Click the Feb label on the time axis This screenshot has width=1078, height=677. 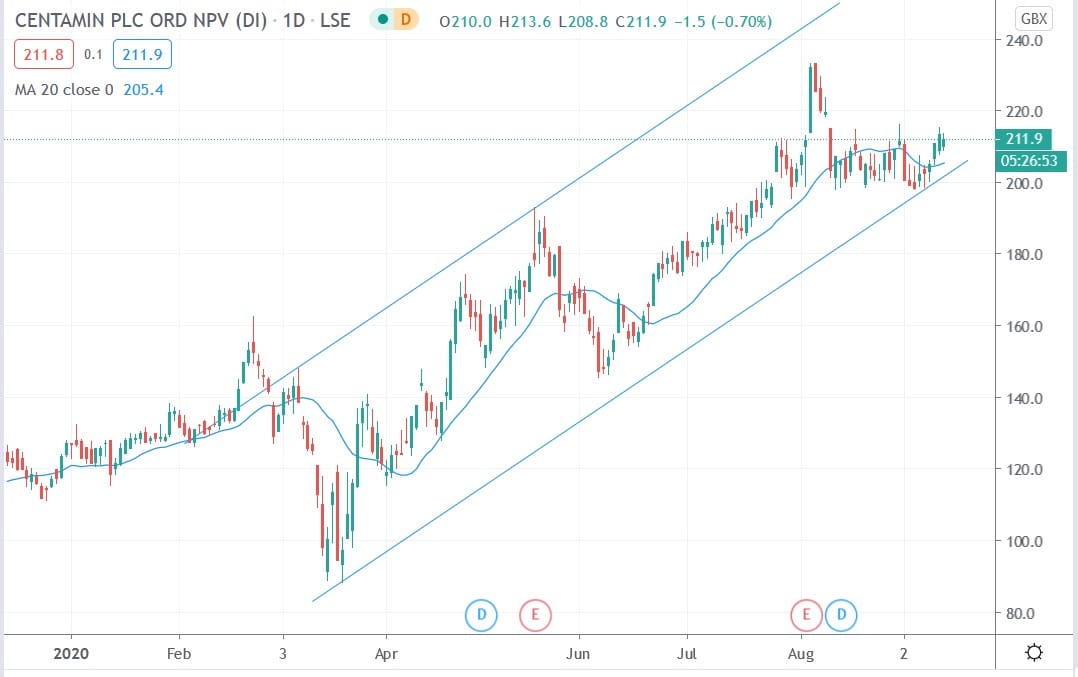[x=179, y=654]
